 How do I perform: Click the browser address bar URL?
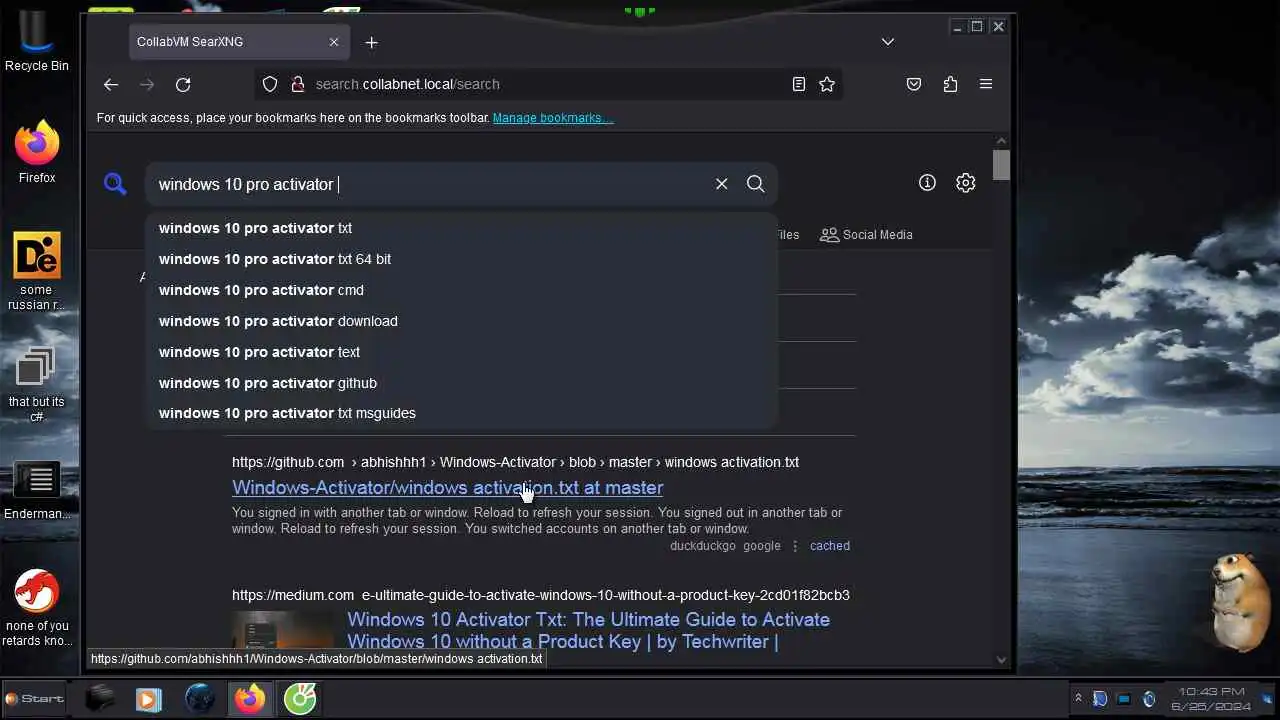coord(408,85)
